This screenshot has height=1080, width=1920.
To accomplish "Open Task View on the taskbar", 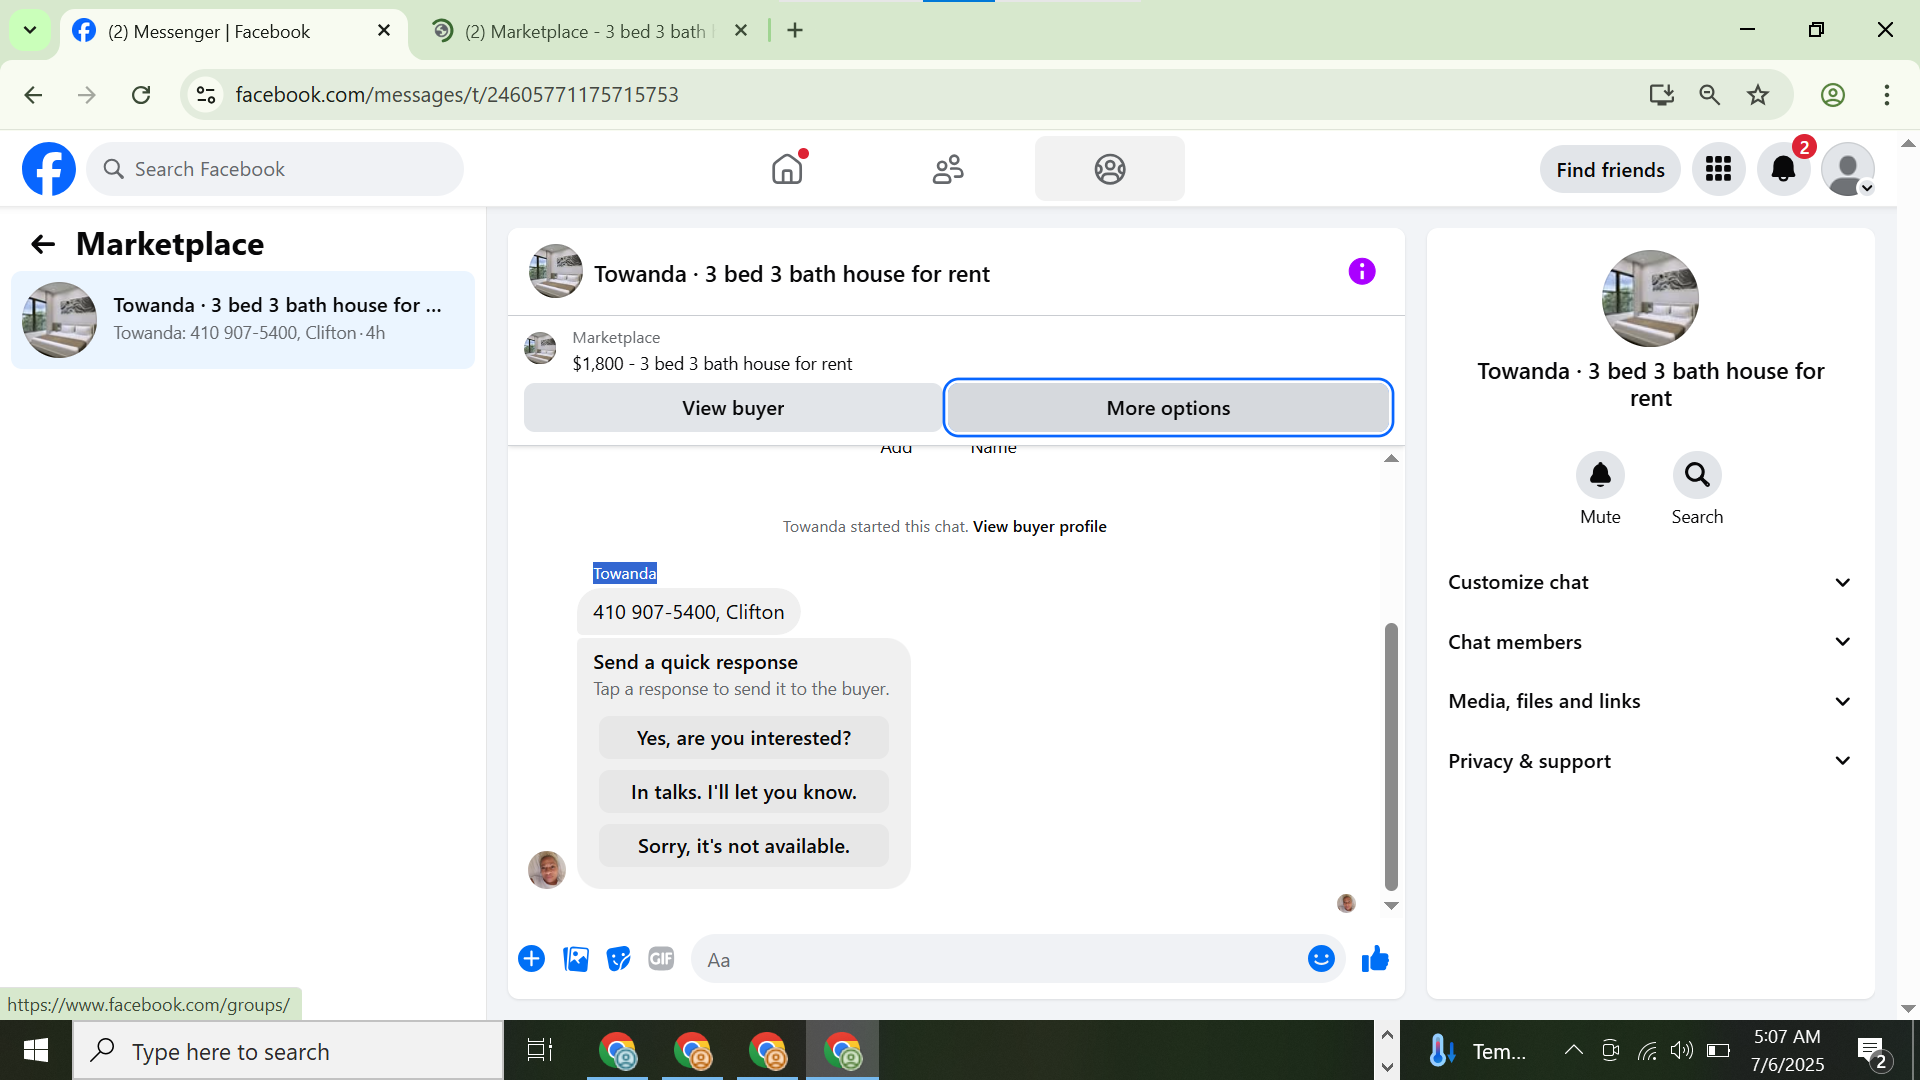I will pyautogui.click(x=540, y=1050).
